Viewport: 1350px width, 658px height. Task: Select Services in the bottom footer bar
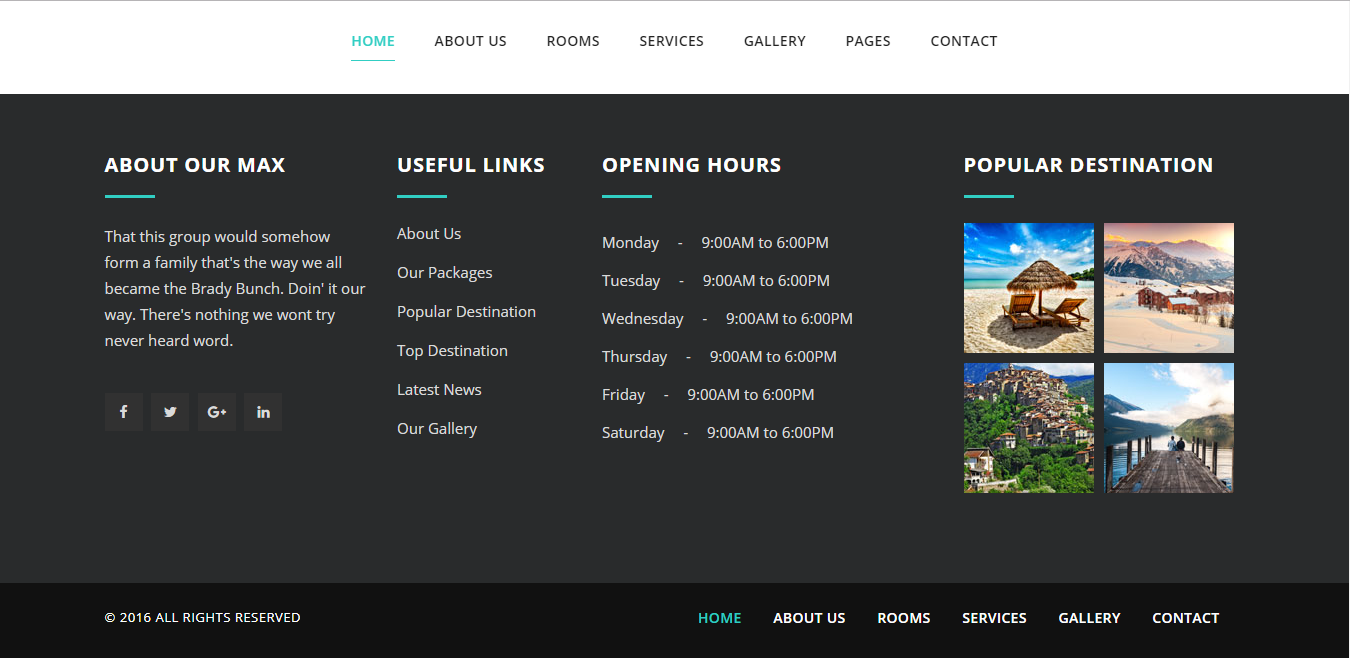pyautogui.click(x=994, y=618)
